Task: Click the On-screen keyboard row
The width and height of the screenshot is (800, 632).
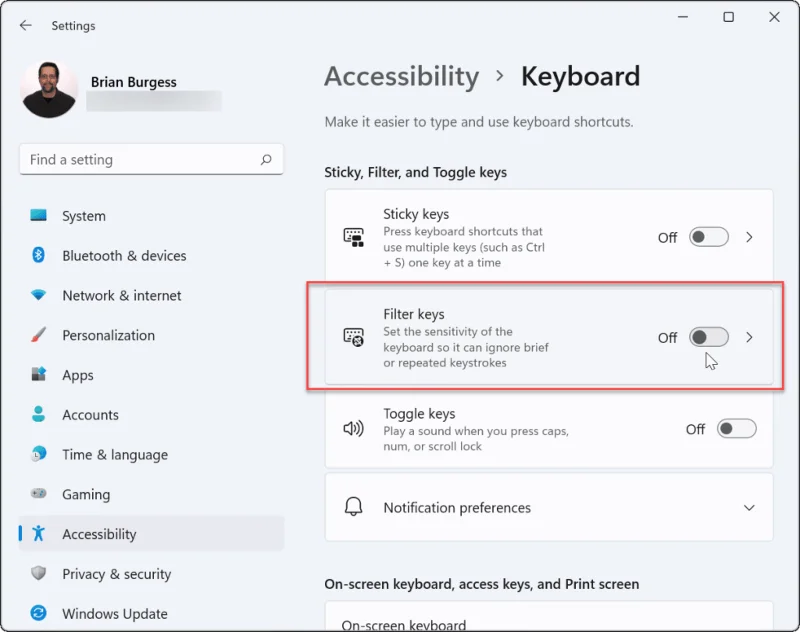Action: tap(549, 617)
